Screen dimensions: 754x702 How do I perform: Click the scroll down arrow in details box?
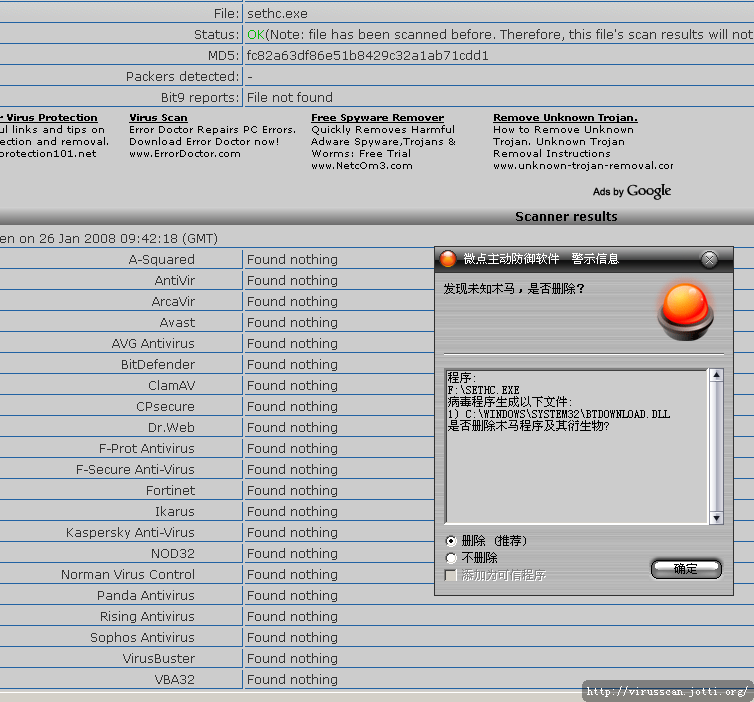[715, 518]
